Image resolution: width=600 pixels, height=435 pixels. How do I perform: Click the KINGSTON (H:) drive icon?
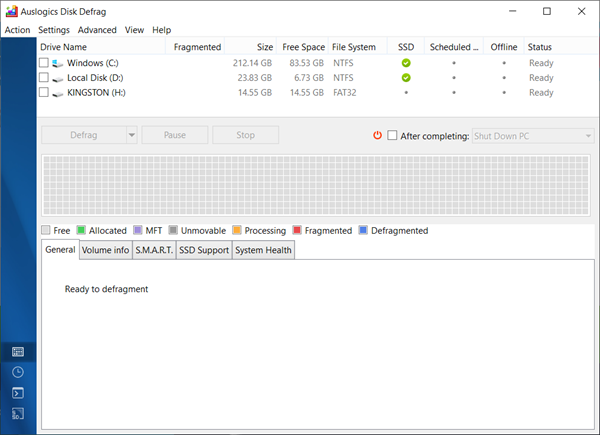(x=57, y=94)
